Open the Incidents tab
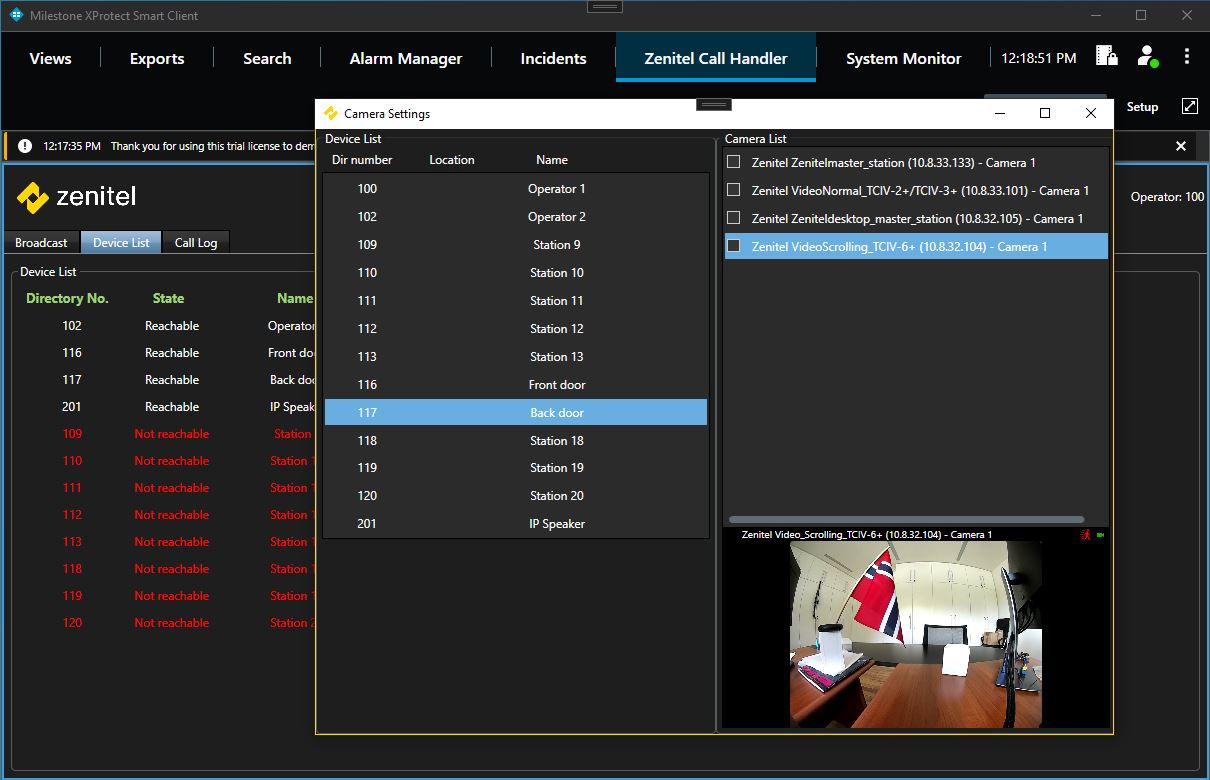This screenshot has height=780, width=1210. [x=553, y=58]
